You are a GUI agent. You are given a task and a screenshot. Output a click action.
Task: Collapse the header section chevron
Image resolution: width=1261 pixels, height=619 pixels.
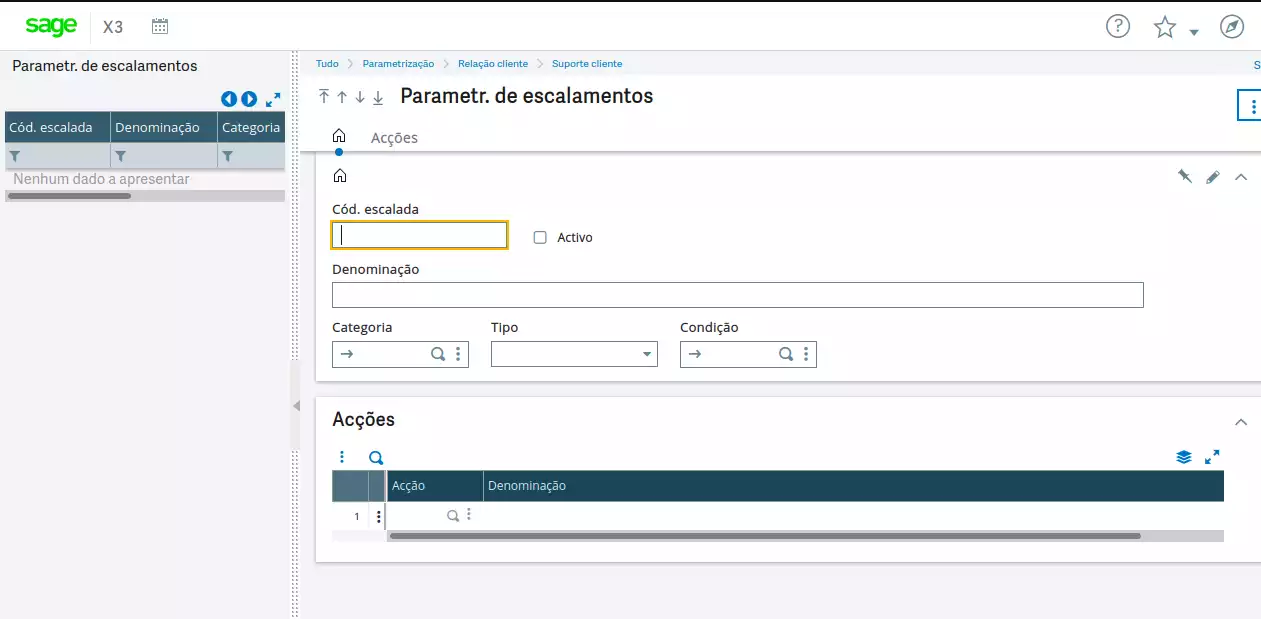(1241, 177)
